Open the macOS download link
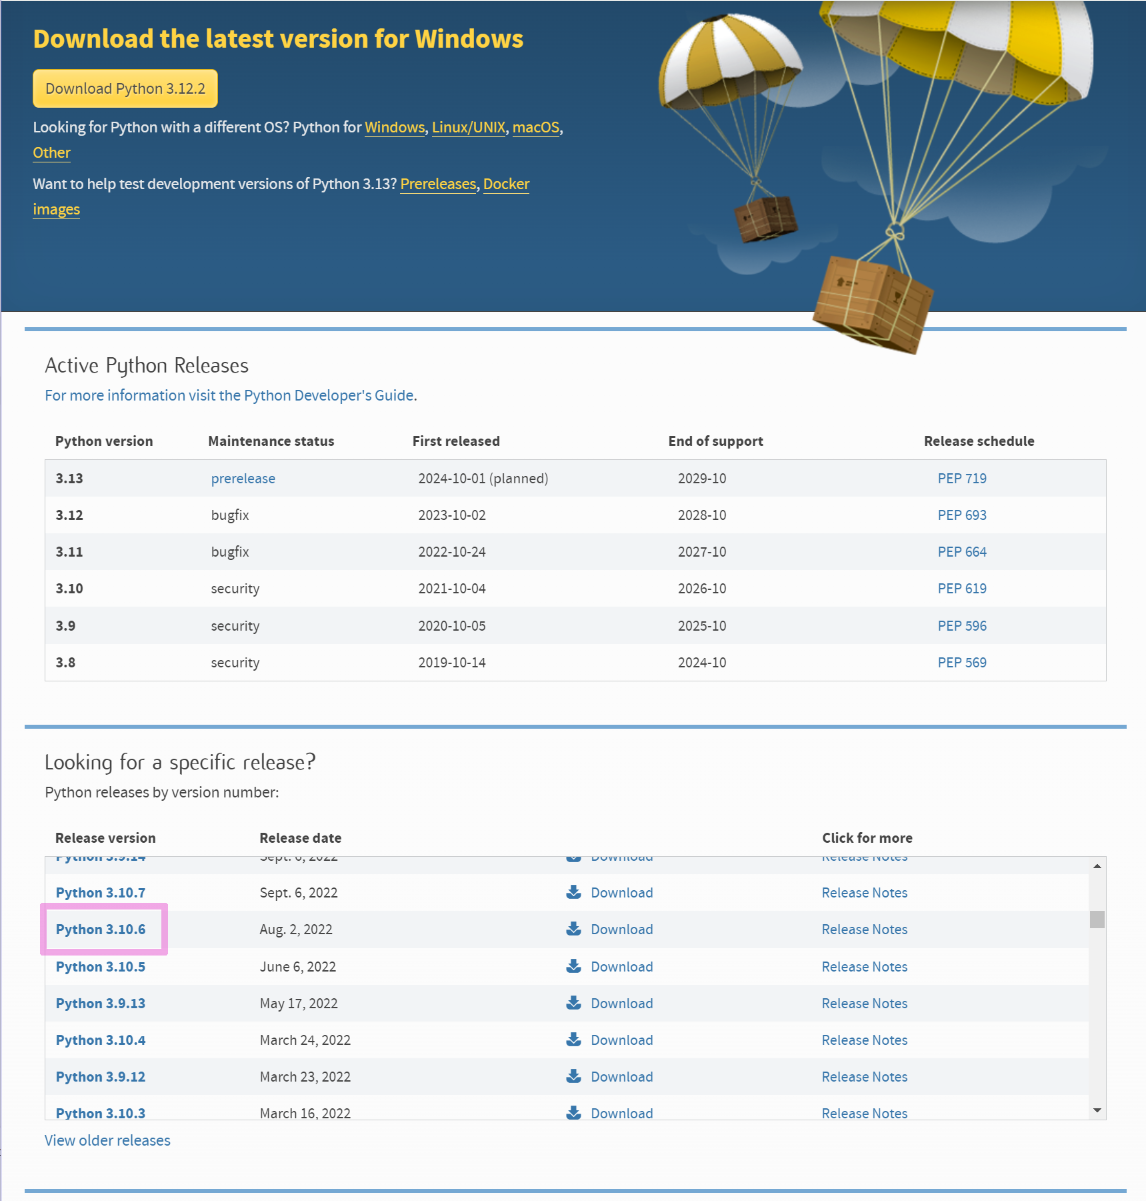1146x1201 pixels. pos(536,127)
